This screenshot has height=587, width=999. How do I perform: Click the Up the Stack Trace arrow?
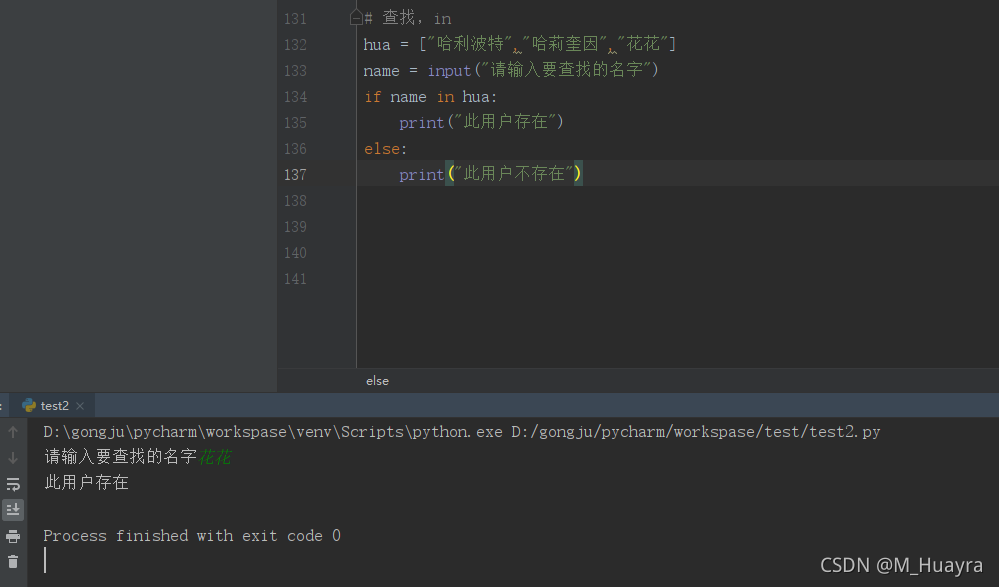pyautogui.click(x=13, y=432)
